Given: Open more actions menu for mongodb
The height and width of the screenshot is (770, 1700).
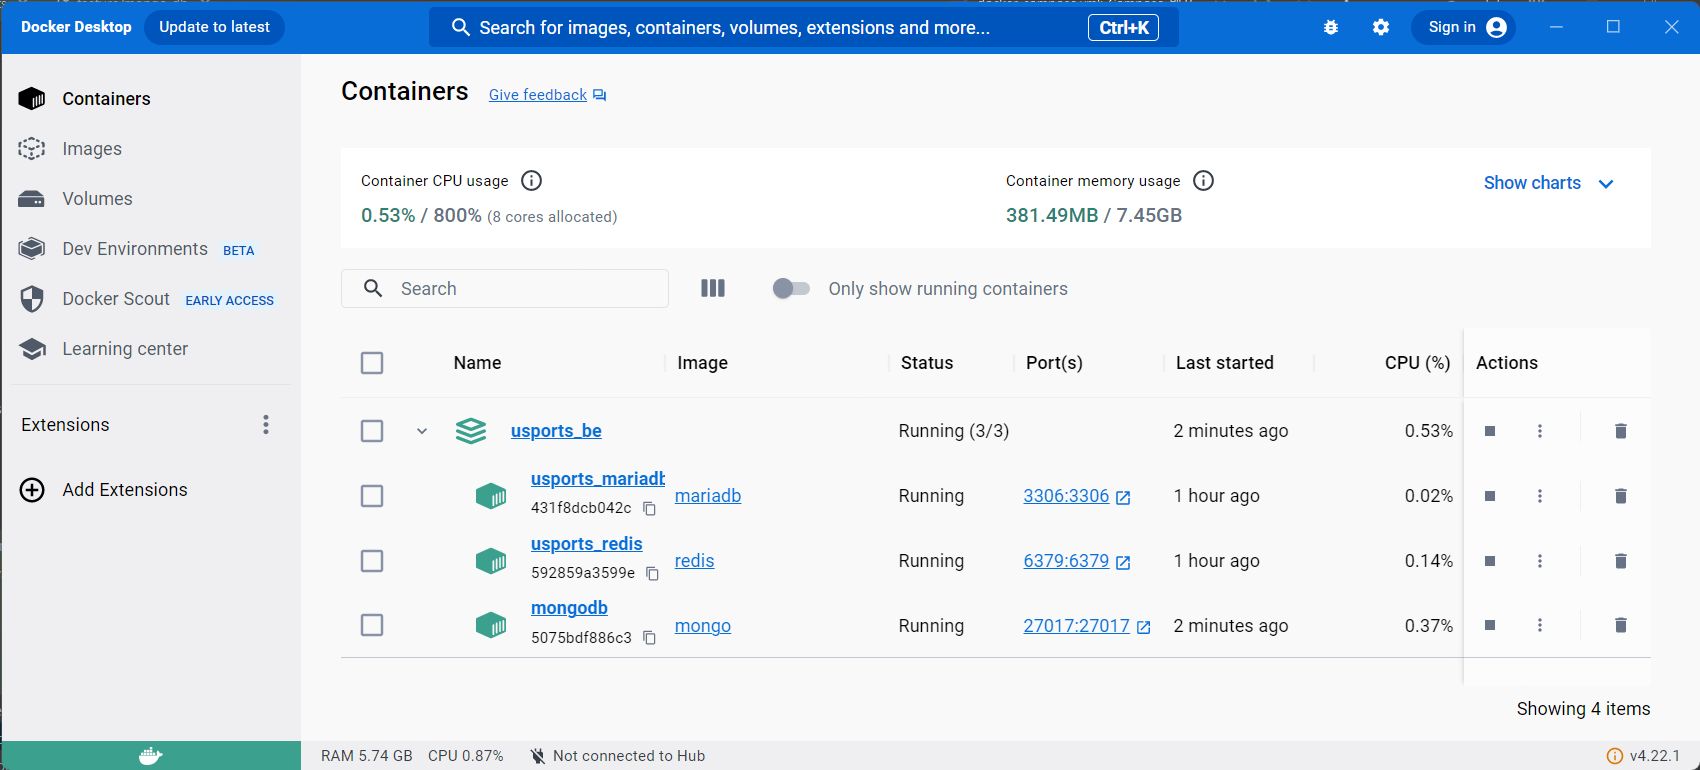Looking at the screenshot, I should click(1540, 625).
